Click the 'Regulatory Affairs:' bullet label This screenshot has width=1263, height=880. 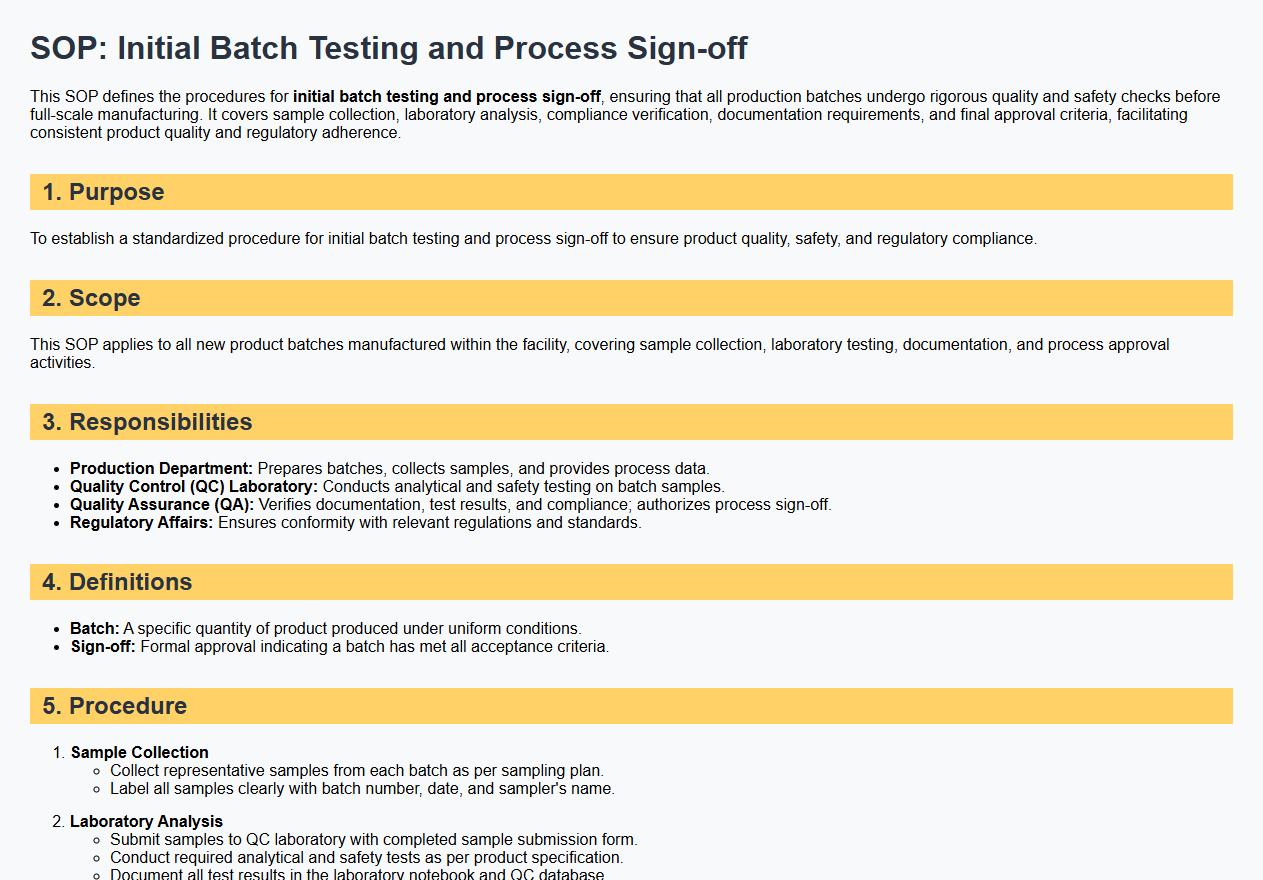(141, 522)
